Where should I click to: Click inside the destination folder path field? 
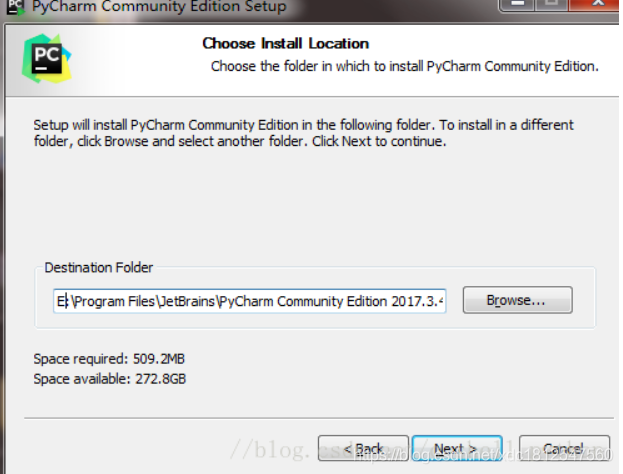(250, 301)
